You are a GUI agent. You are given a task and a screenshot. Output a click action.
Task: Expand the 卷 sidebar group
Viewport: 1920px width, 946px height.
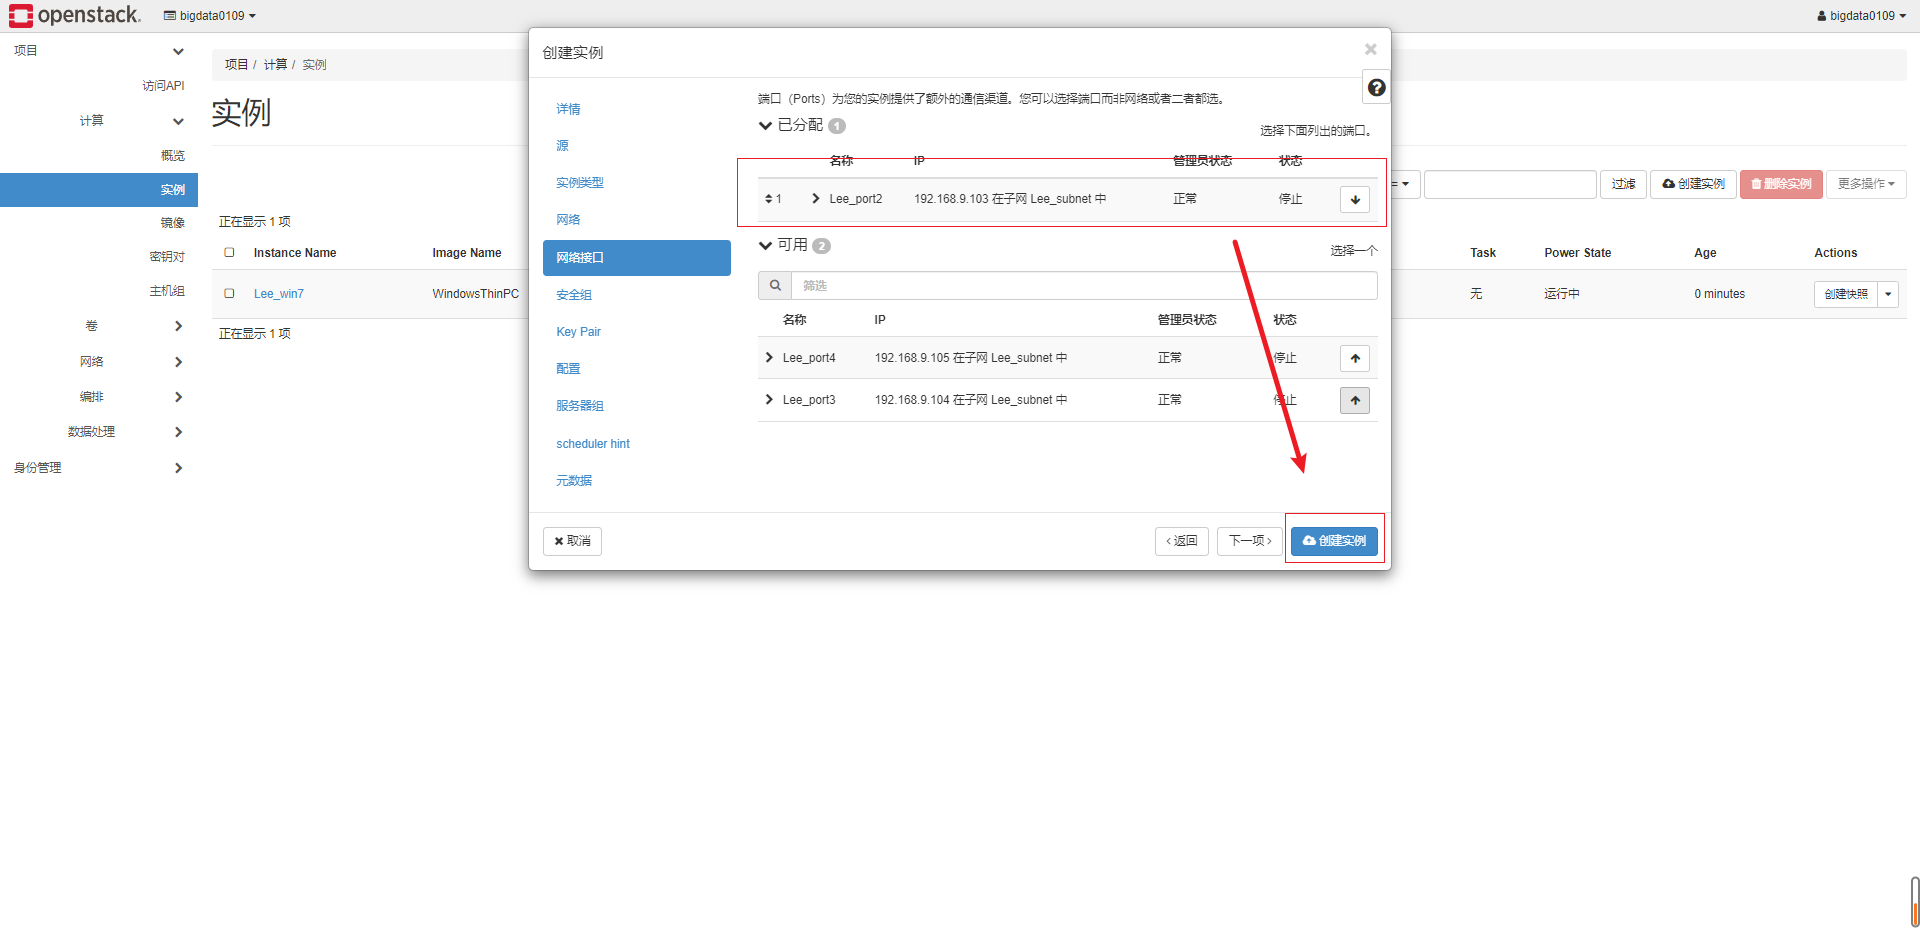(178, 326)
